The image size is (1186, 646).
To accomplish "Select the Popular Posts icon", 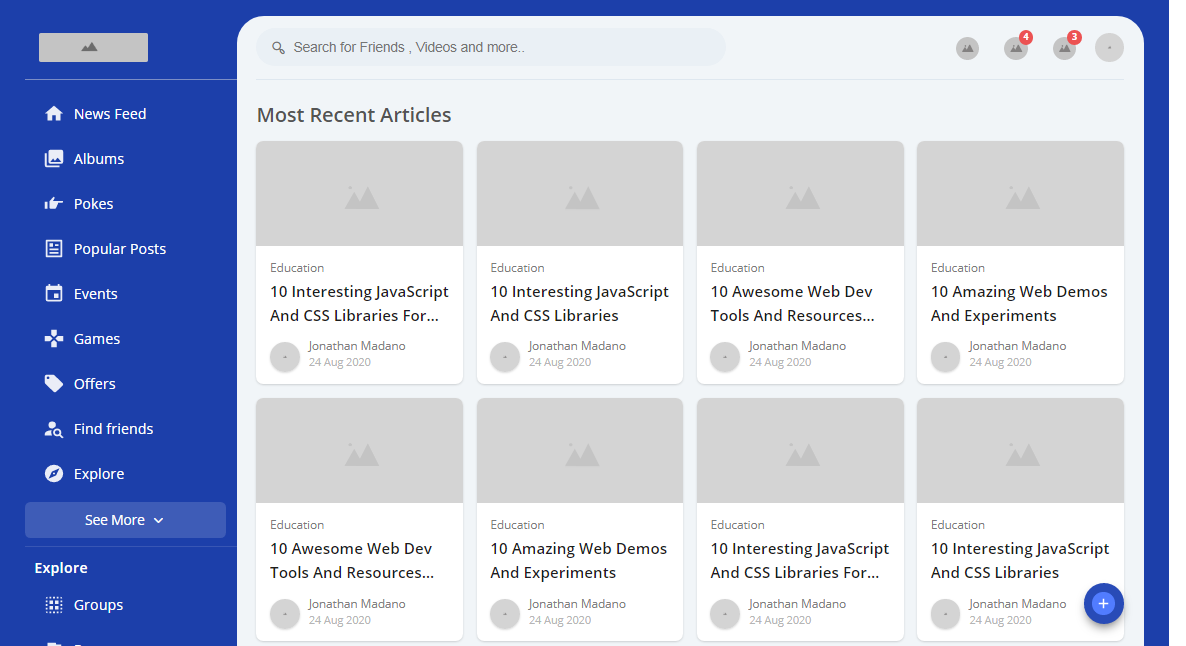I will click(54, 249).
